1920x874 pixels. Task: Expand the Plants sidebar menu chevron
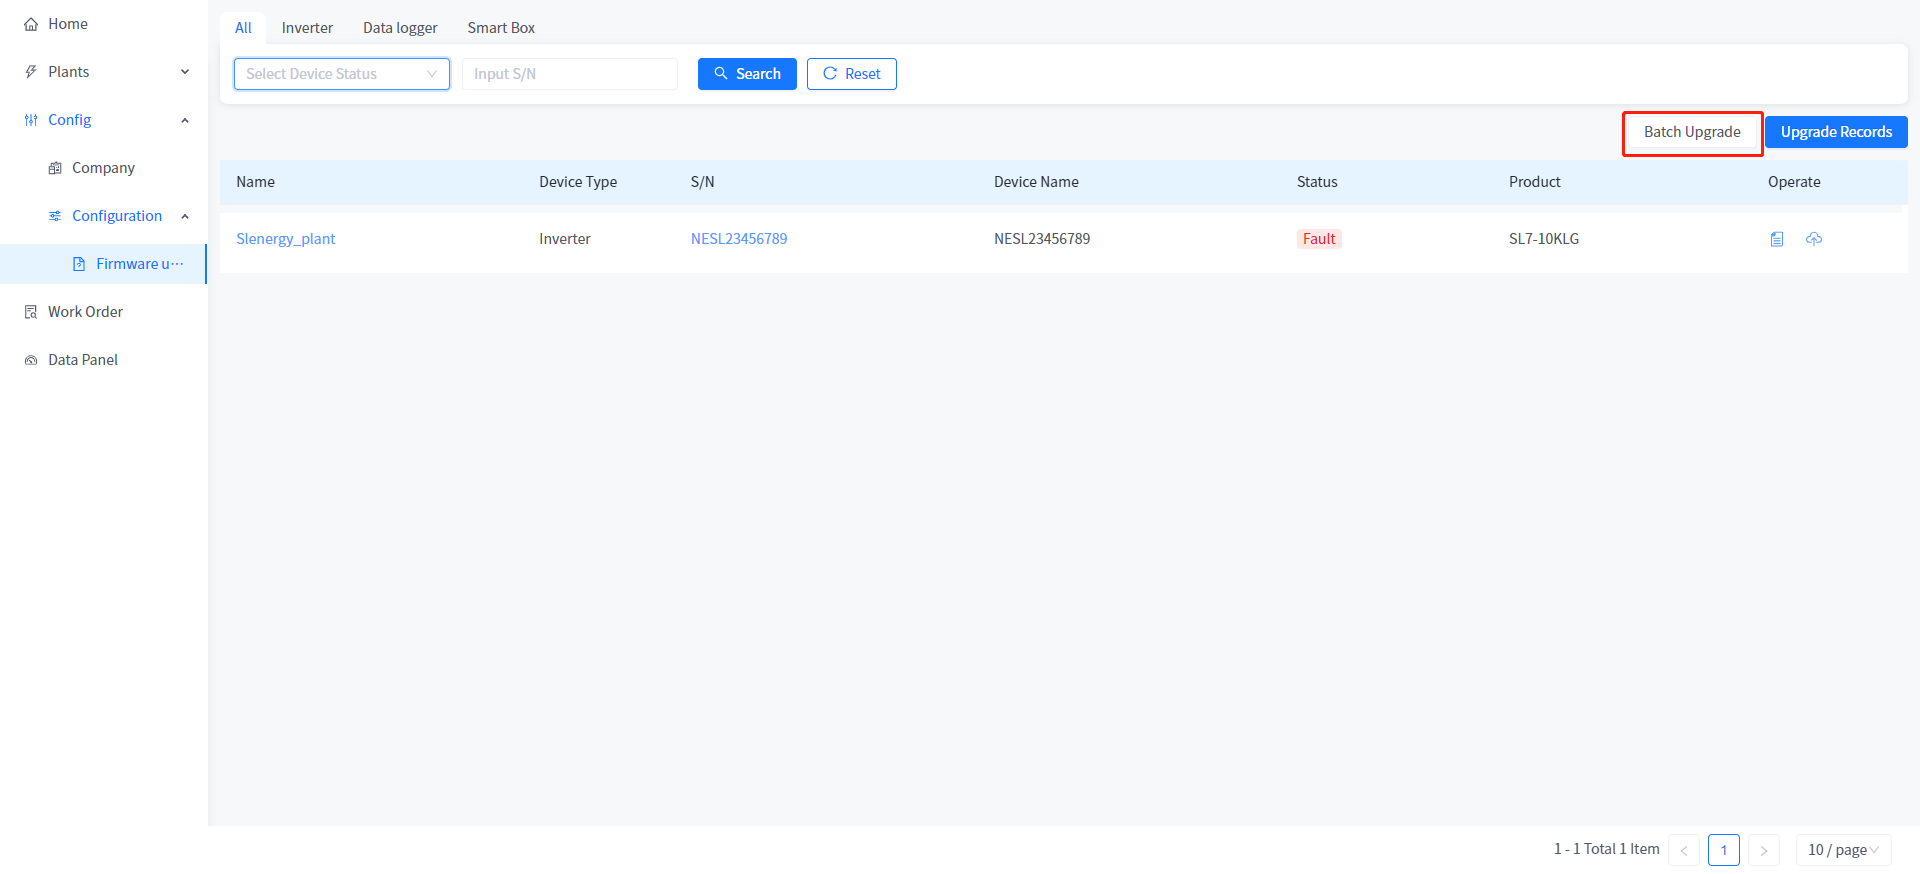click(x=185, y=72)
